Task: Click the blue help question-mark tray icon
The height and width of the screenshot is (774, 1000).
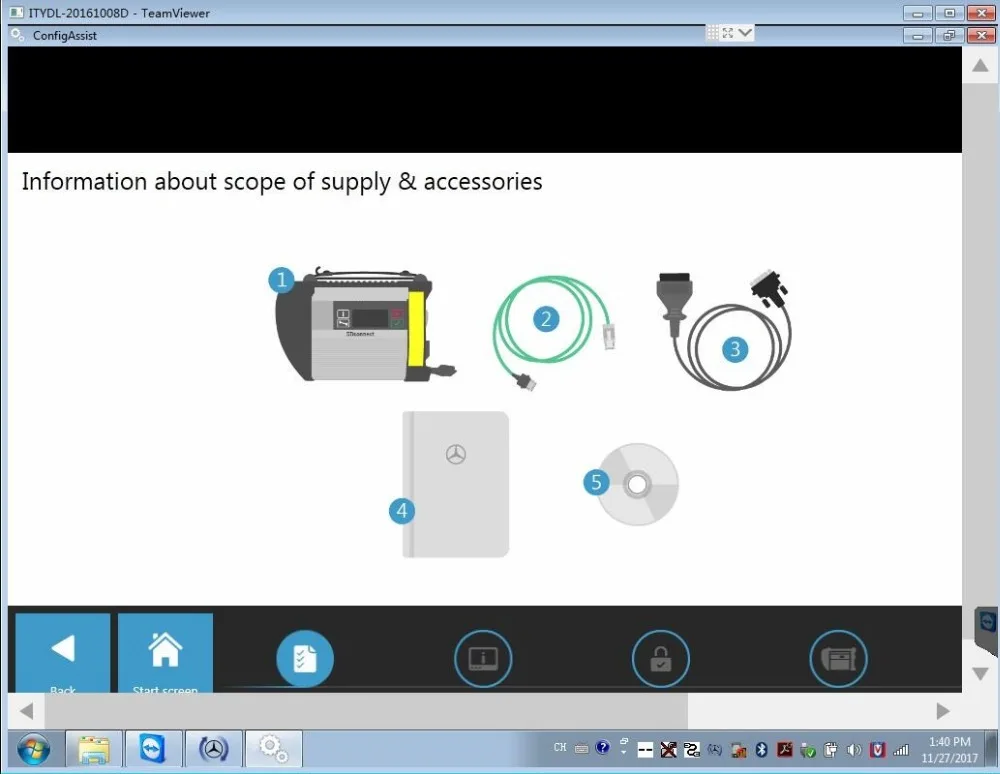Action: [x=602, y=747]
